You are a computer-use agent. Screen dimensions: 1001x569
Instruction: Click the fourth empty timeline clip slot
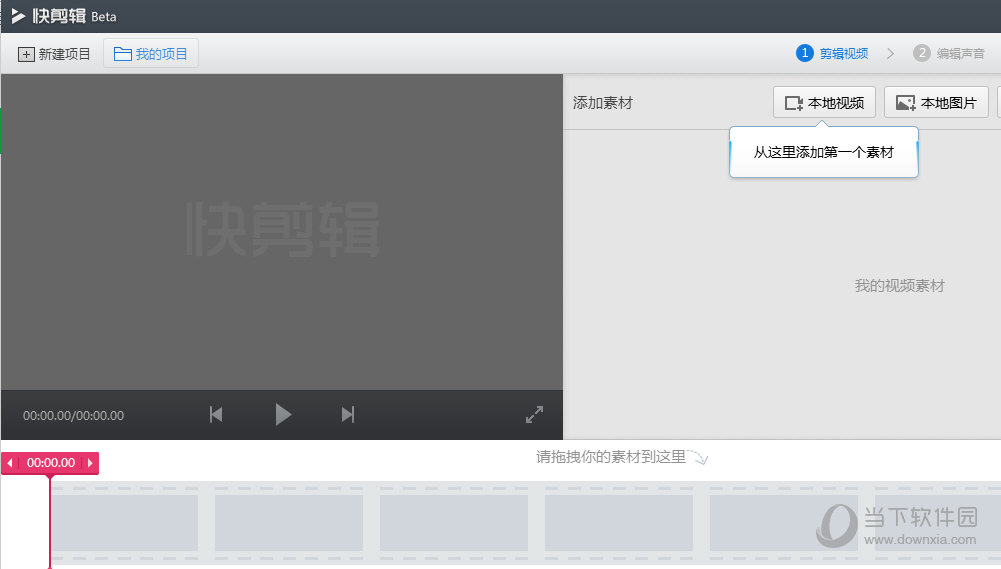pyautogui.click(x=619, y=522)
